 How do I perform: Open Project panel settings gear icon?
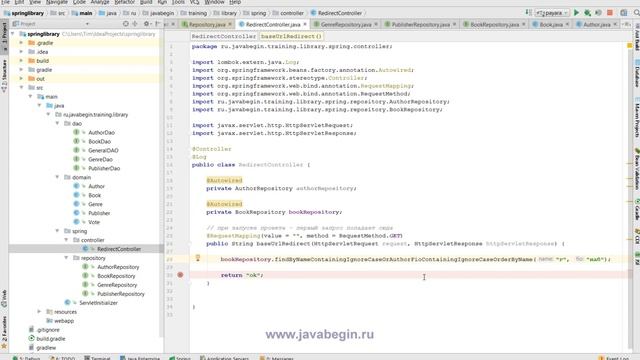point(147,24)
